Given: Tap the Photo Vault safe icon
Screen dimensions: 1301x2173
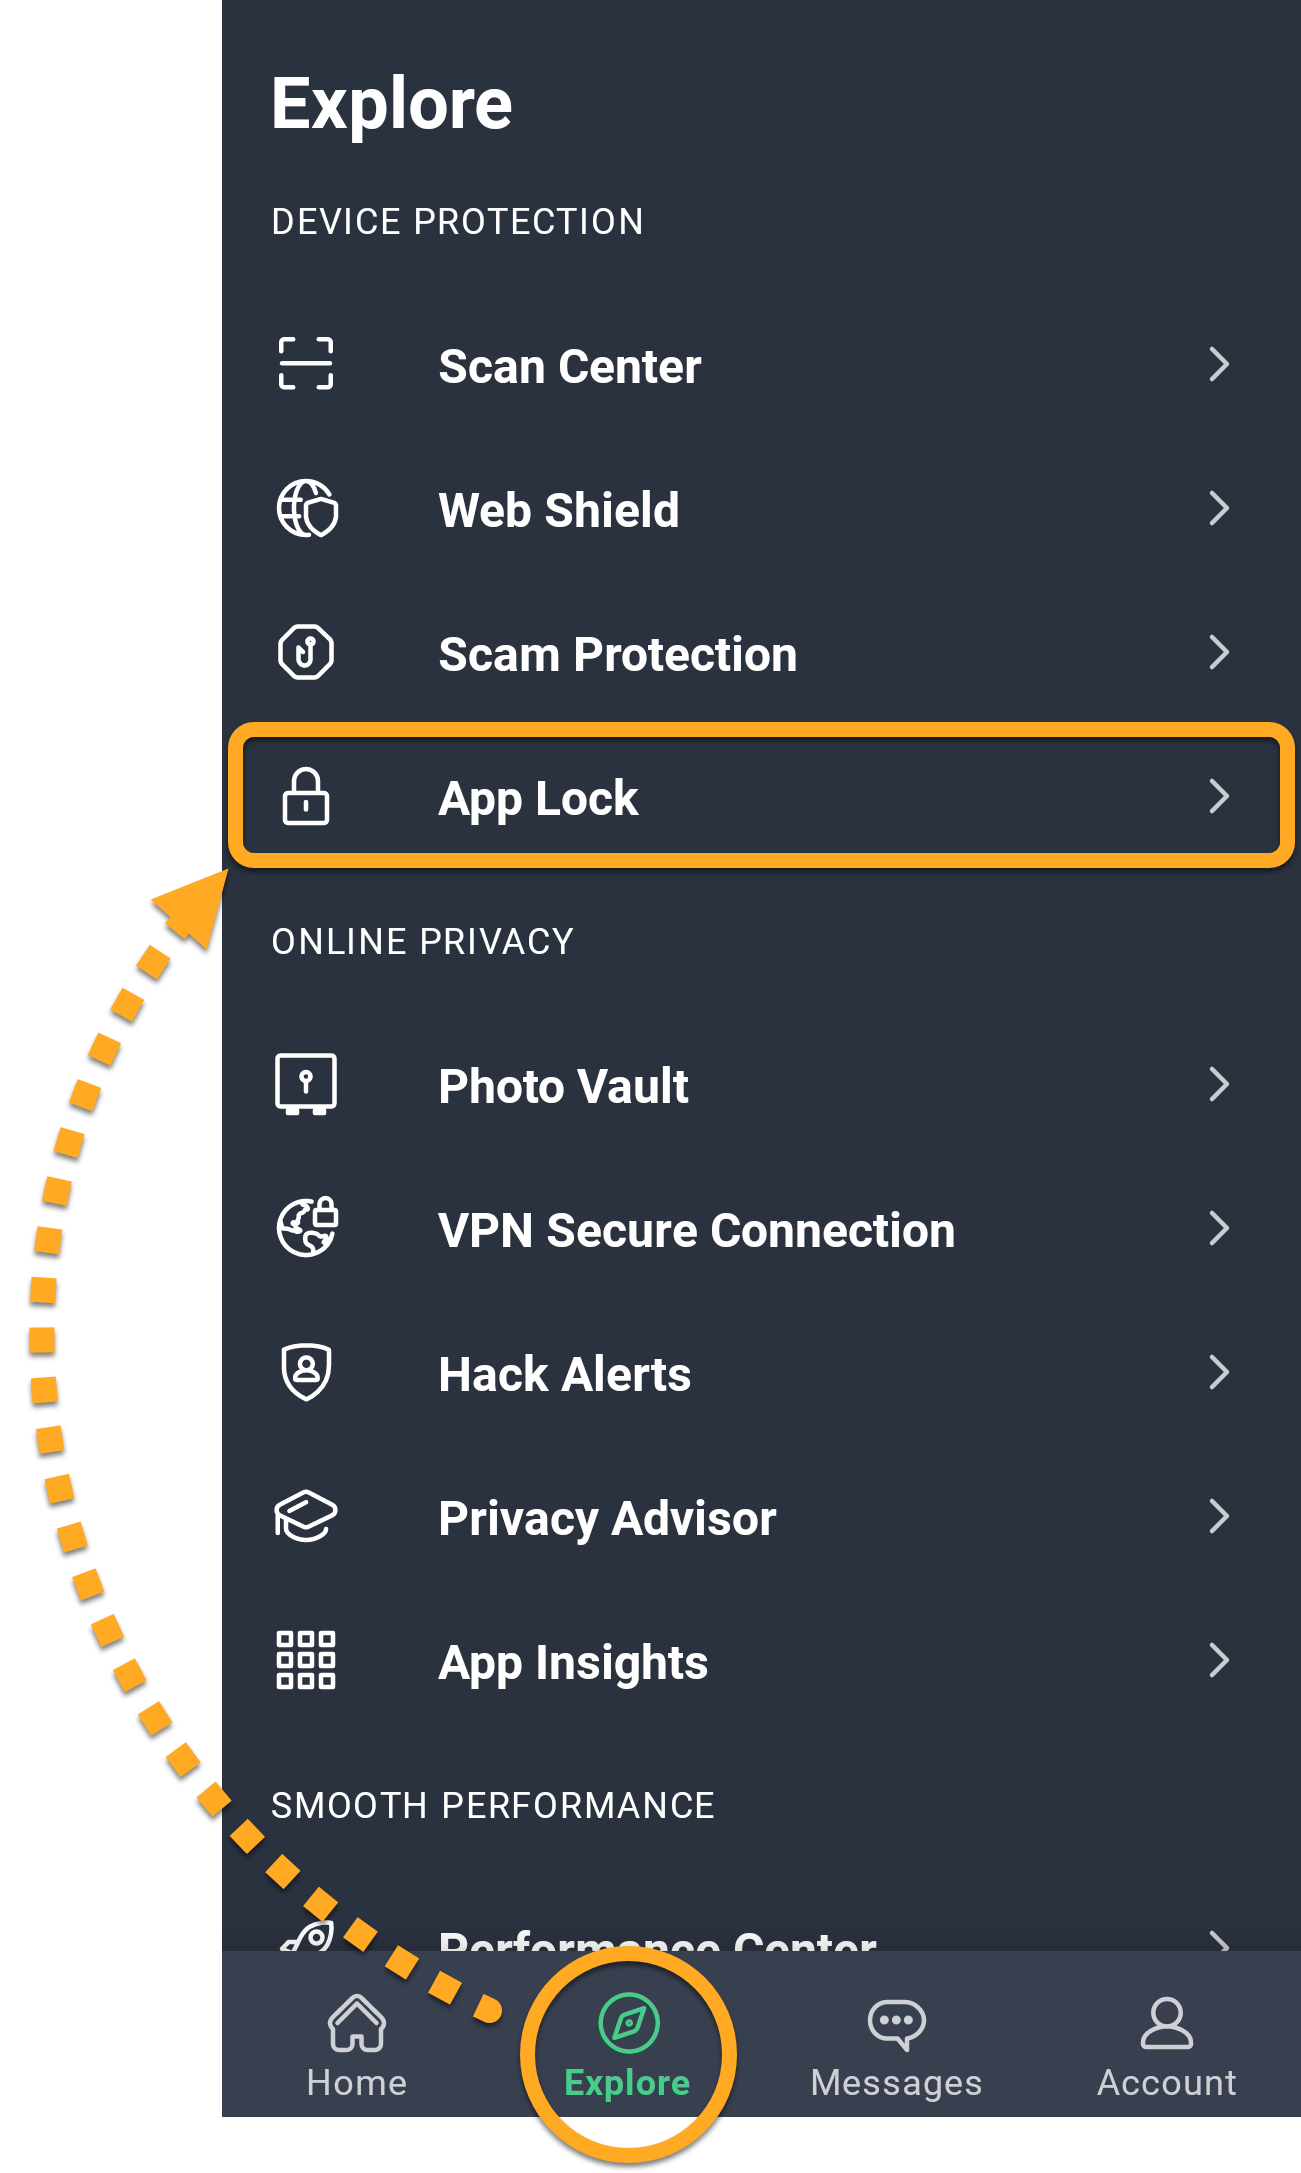Looking at the screenshot, I should (x=306, y=1084).
